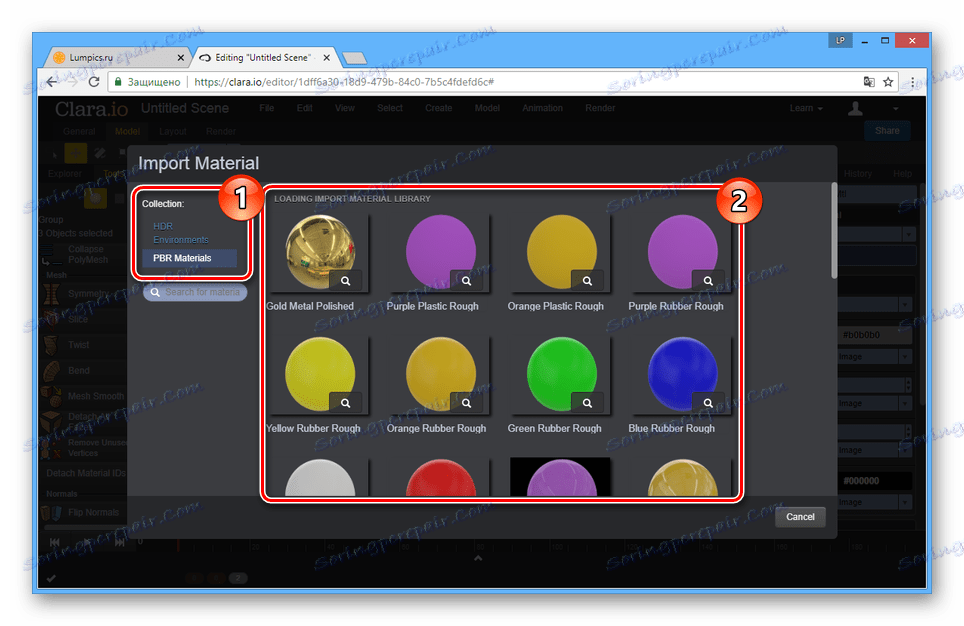The width and height of the screenshot is (964, 626).
Task: Open the Render menu in Clara.io
Action: click(600, 108)
